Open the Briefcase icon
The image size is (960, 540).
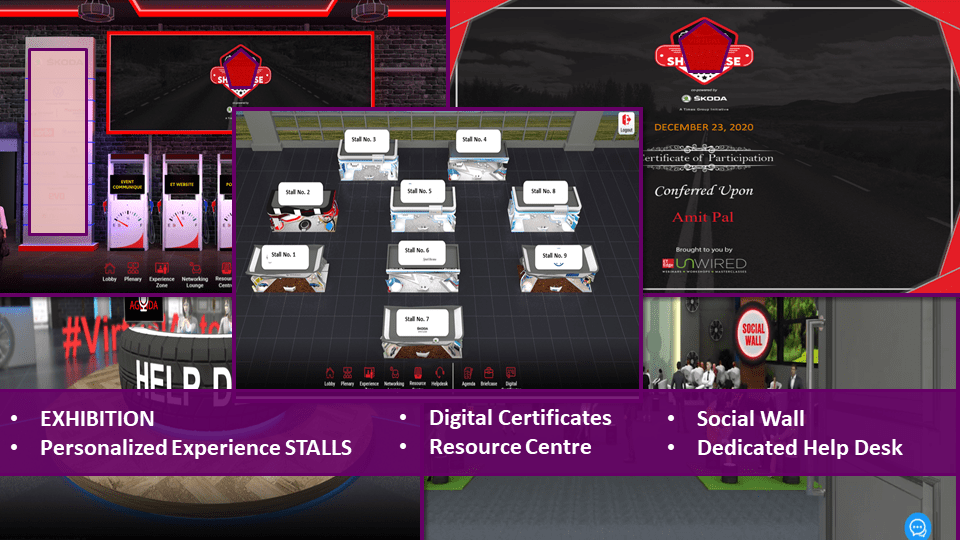point(488,374)
